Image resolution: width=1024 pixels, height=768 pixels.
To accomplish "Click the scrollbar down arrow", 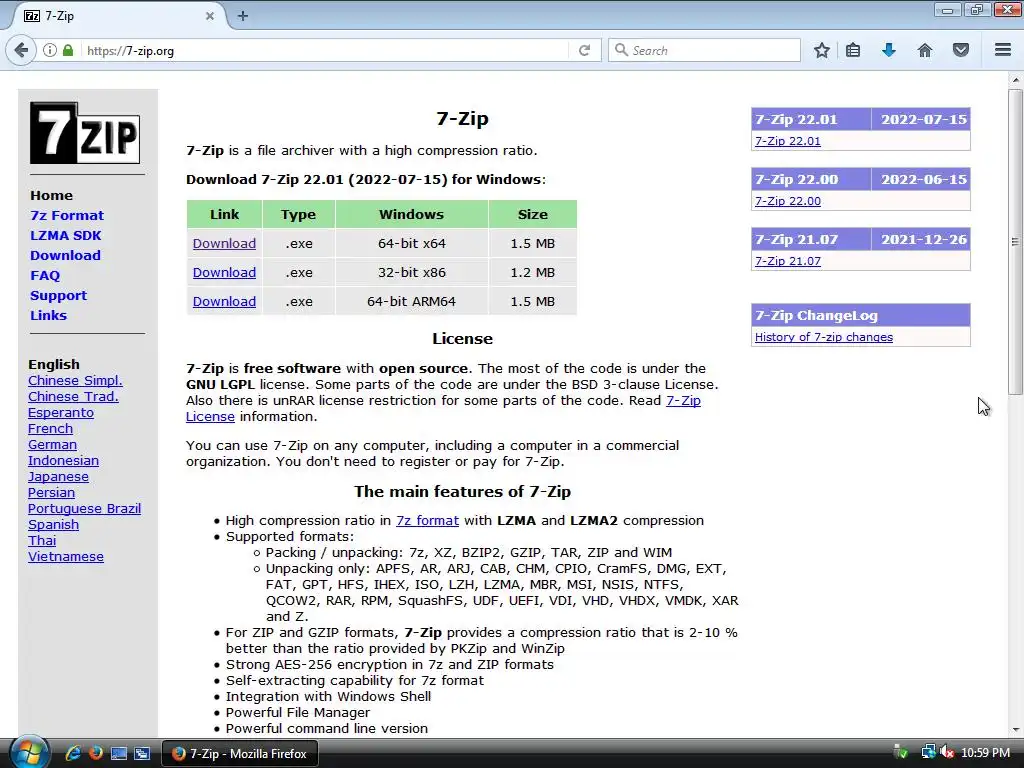I will pos(1015,729).
